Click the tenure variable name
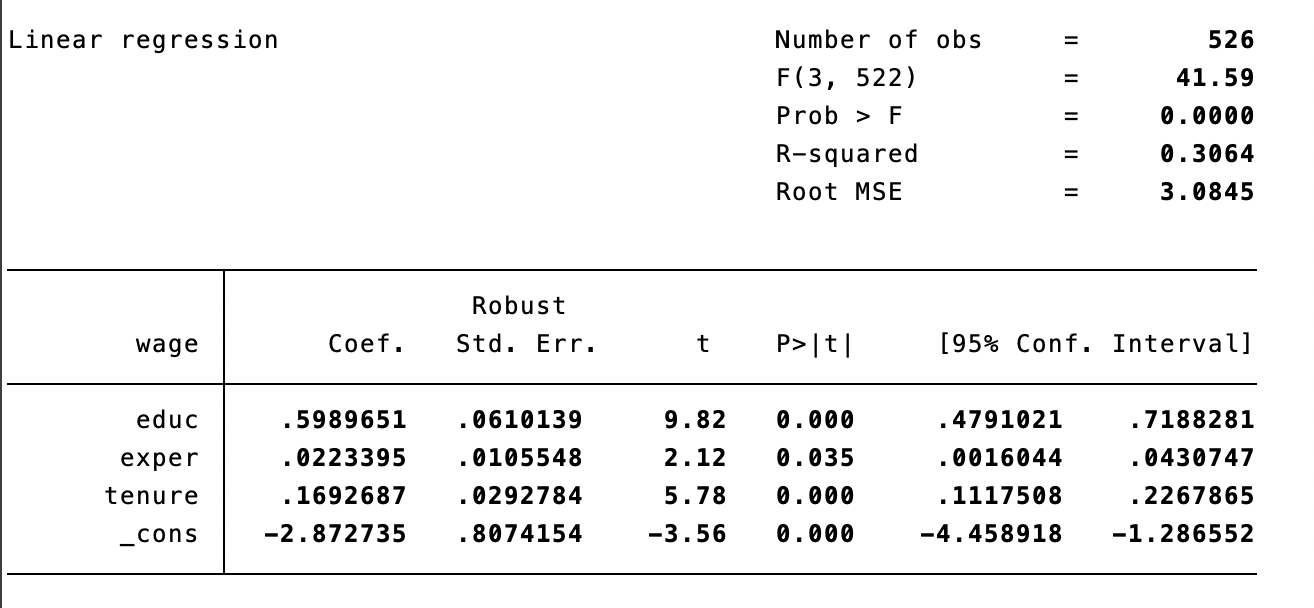This screenshot has height=608, width=1314. click(x=152, y=496)
